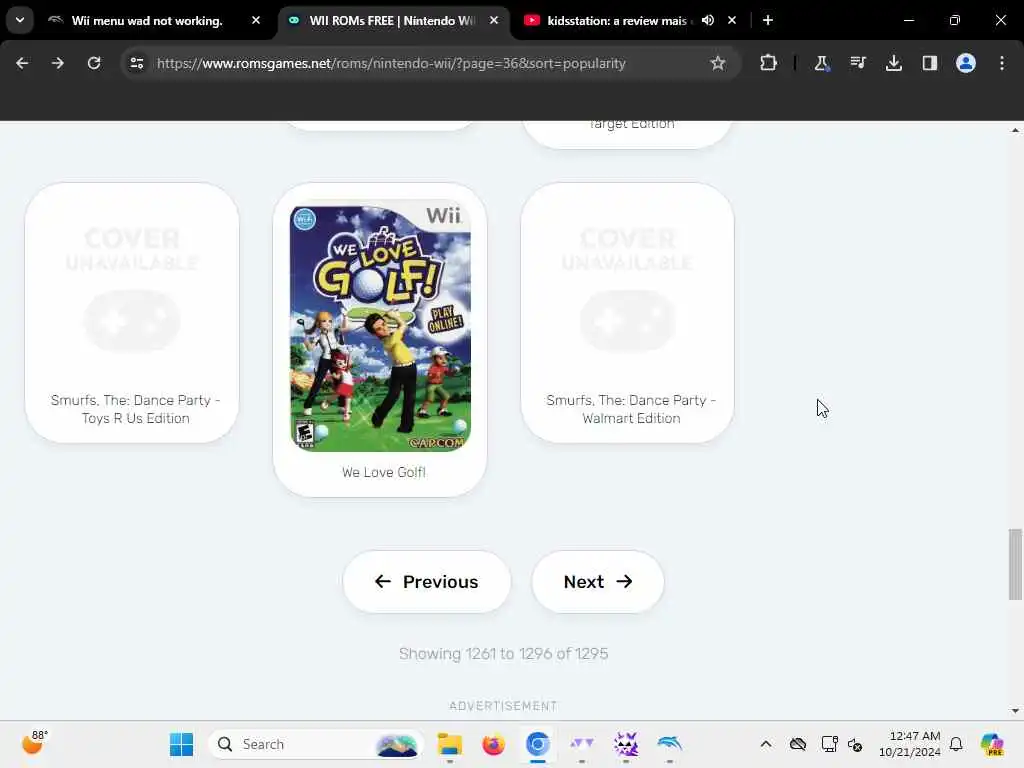
Task: Open media controls icon in toolbar
Action: coord(857,63)
